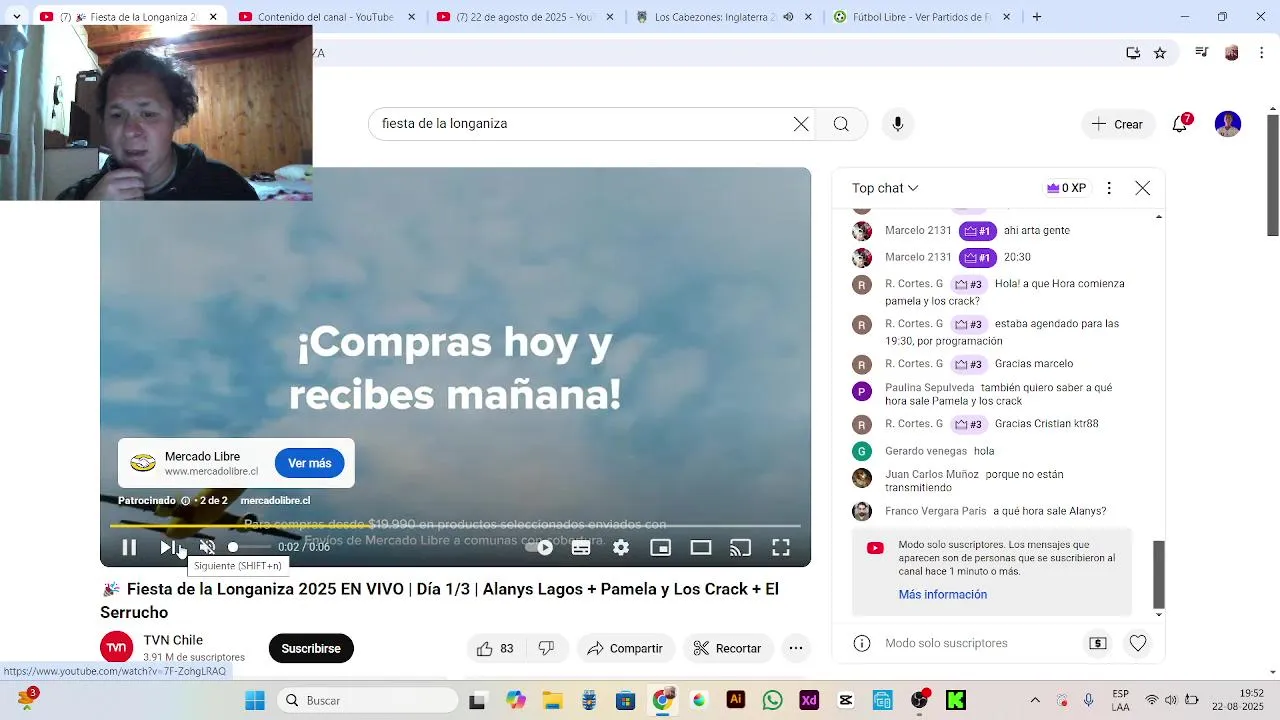
Task: Open the chat three-dot options menu
Action: [1109, 188]
